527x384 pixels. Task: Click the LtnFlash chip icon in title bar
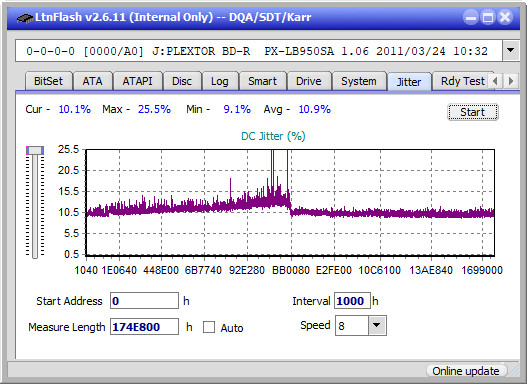click(x=25, y=17)
